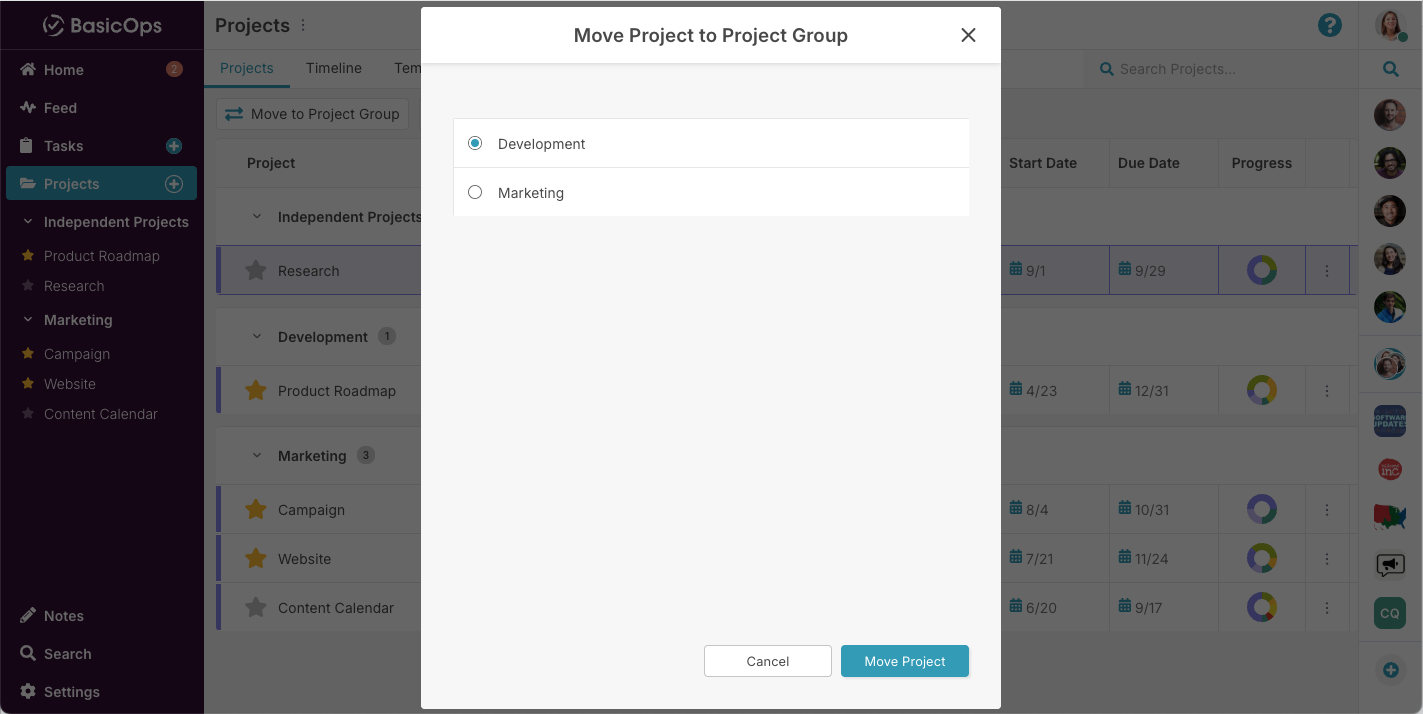Image resolution: width=1423 pixels, height=714 pixels.
Task: Select the Development radio button
Action: (475, 144)
